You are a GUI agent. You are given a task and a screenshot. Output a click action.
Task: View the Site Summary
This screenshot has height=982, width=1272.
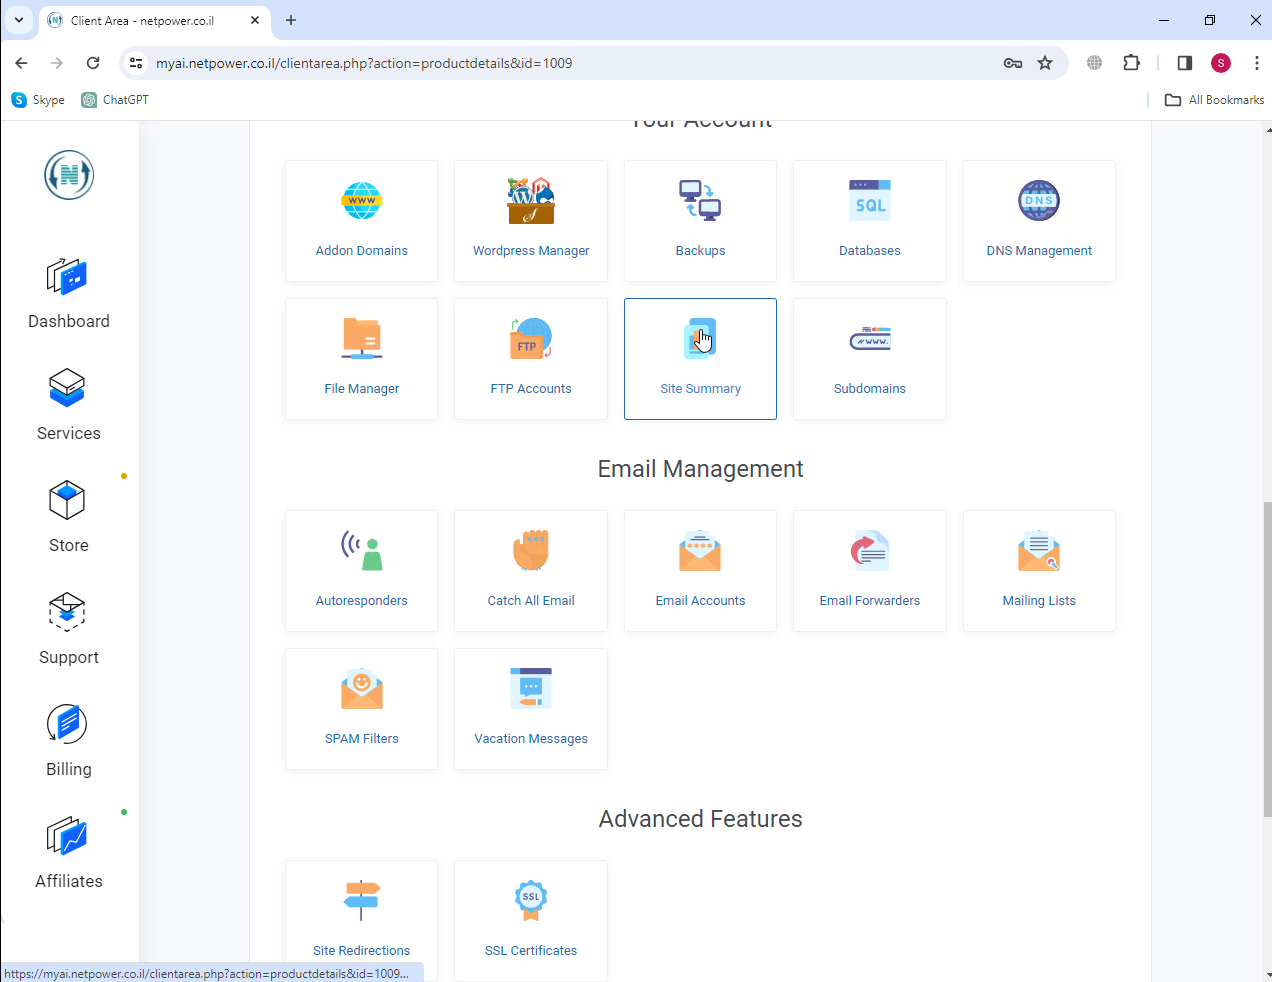(700, 359)
